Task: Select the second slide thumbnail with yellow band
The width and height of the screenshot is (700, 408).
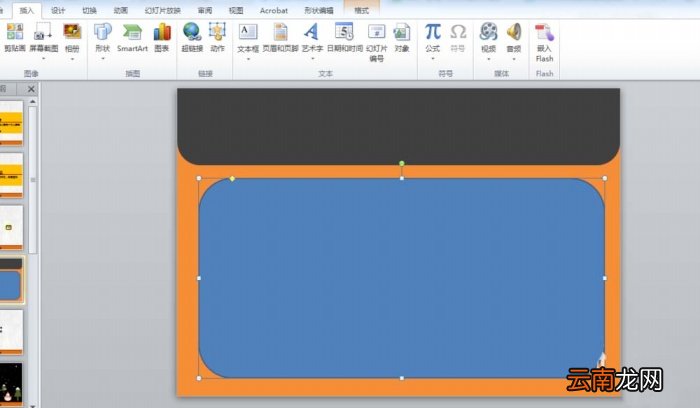Action: click(x=11, y=175)
